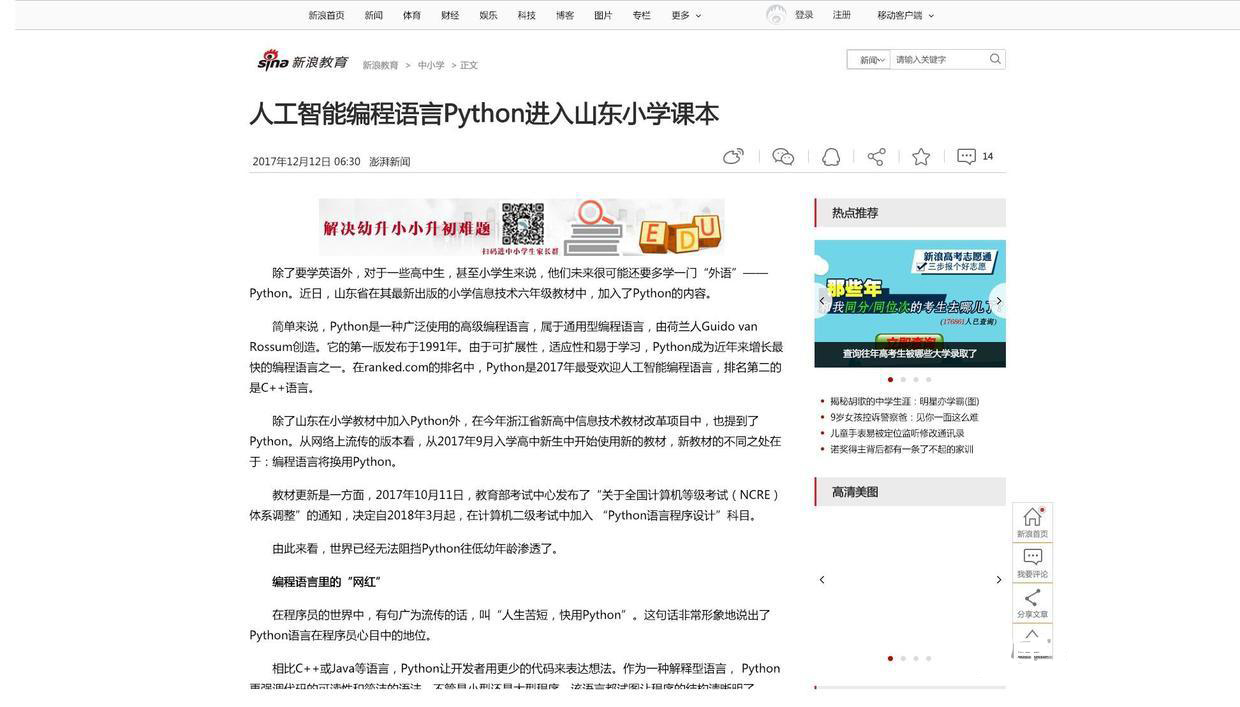Select first dot of 热点推荐 carousel

(x=890, y=380)
